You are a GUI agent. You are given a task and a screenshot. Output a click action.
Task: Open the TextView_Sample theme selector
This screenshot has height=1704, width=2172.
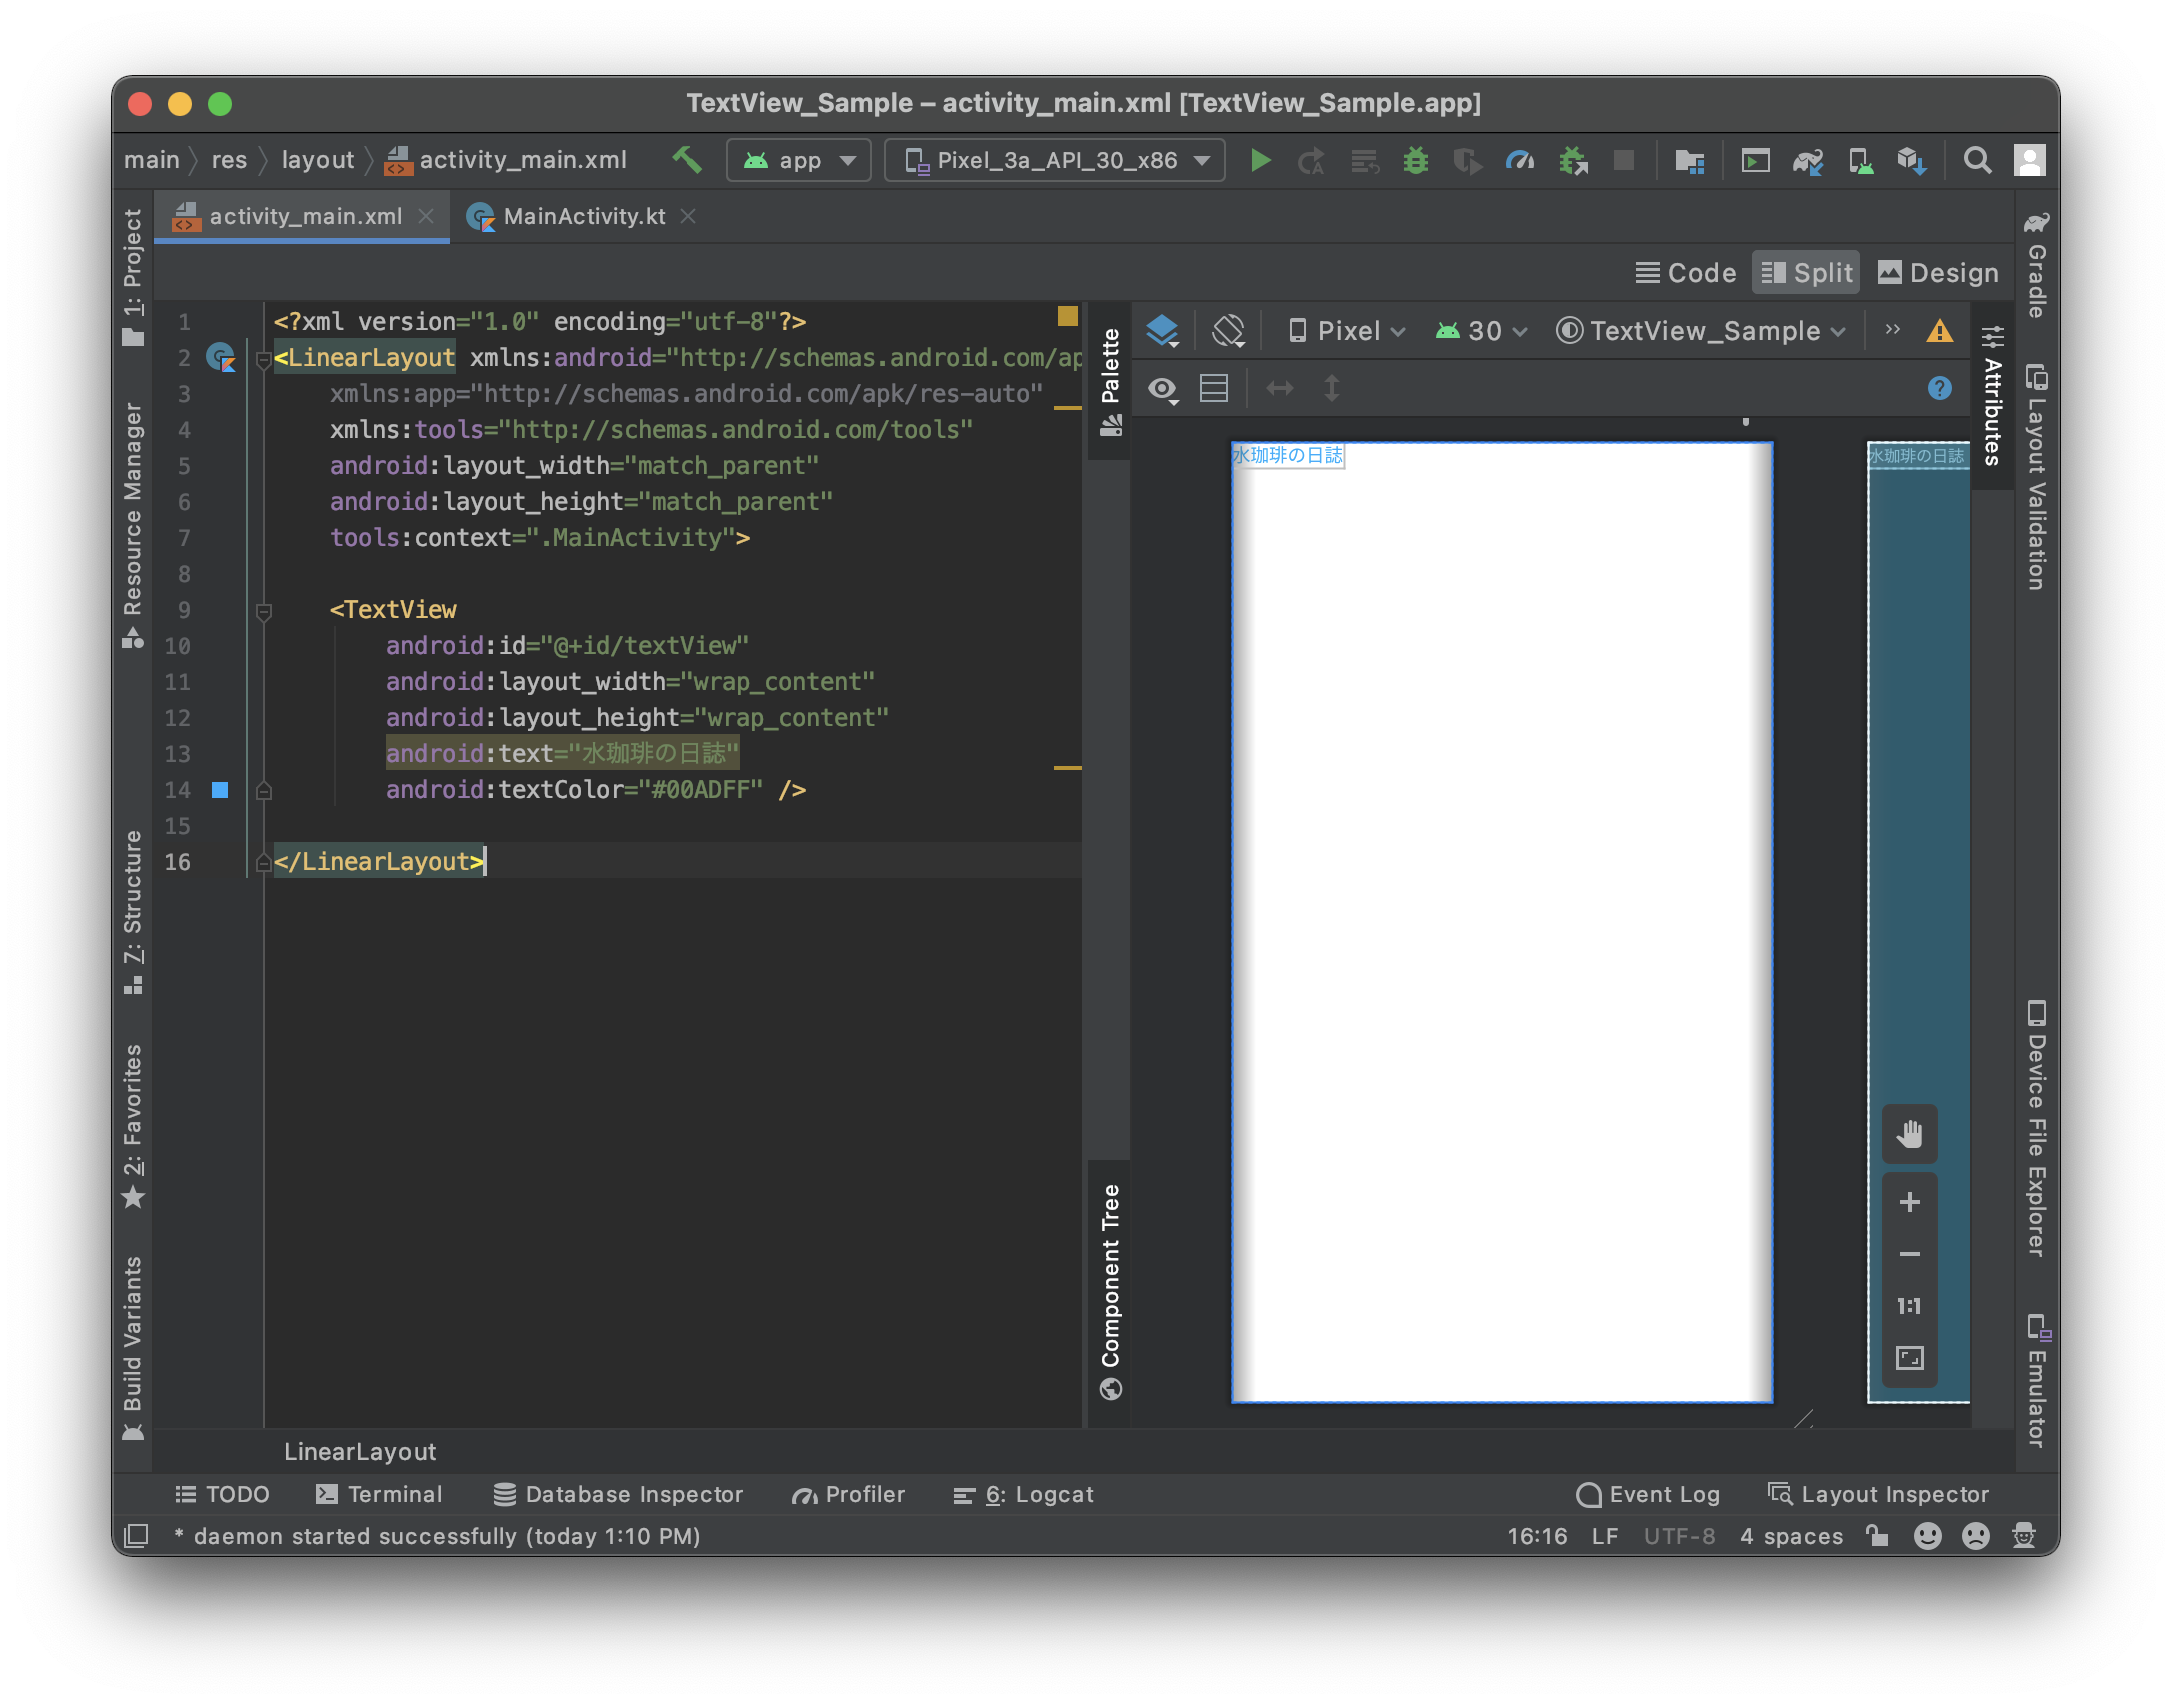[x=1700, y=331]
